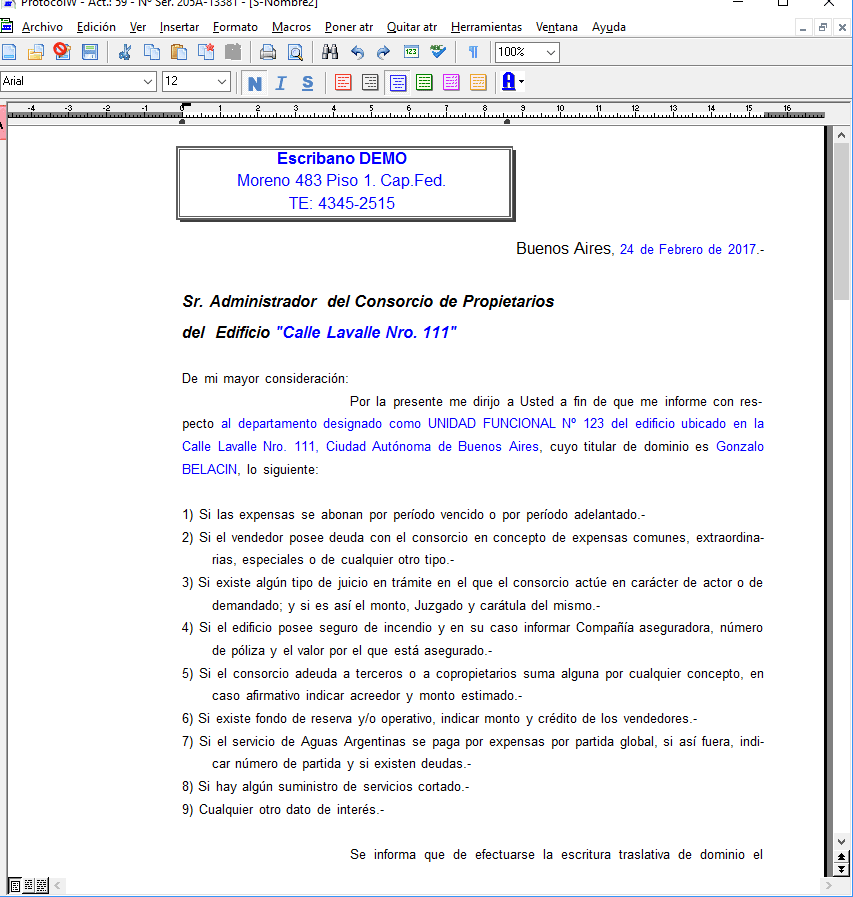Click the "Escribano DEMO" header text
Image resolution: width=853 pixels, height=897 pixels.
click(342, 158)
